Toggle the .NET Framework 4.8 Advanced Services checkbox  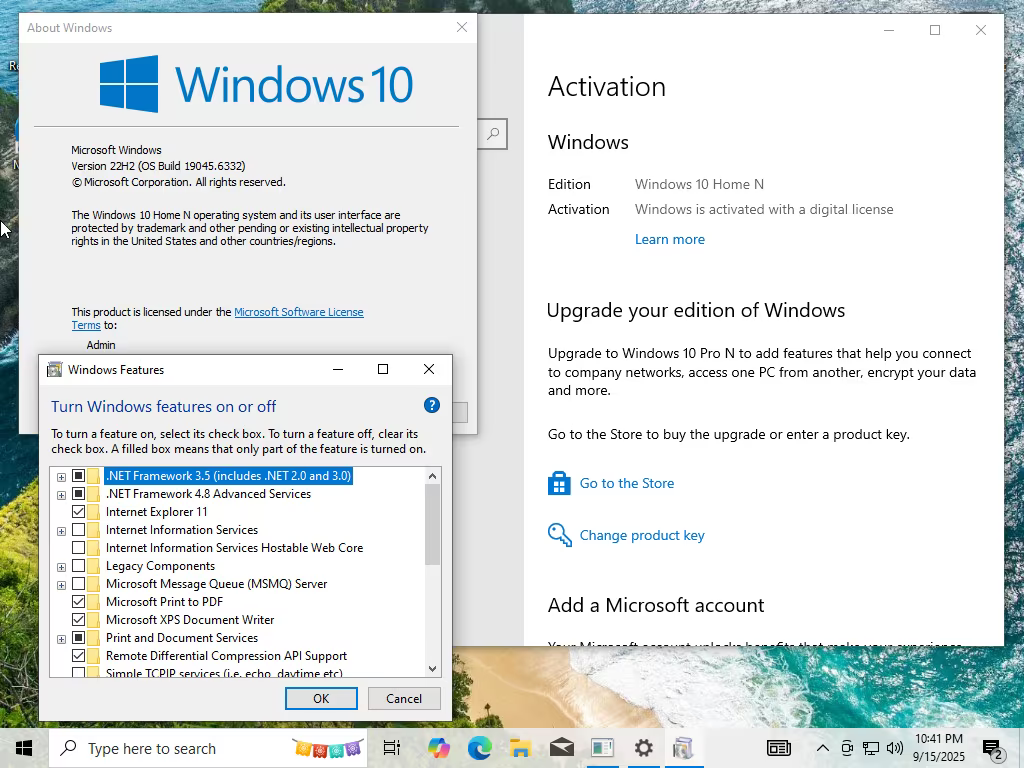click(x=78, y=494)
